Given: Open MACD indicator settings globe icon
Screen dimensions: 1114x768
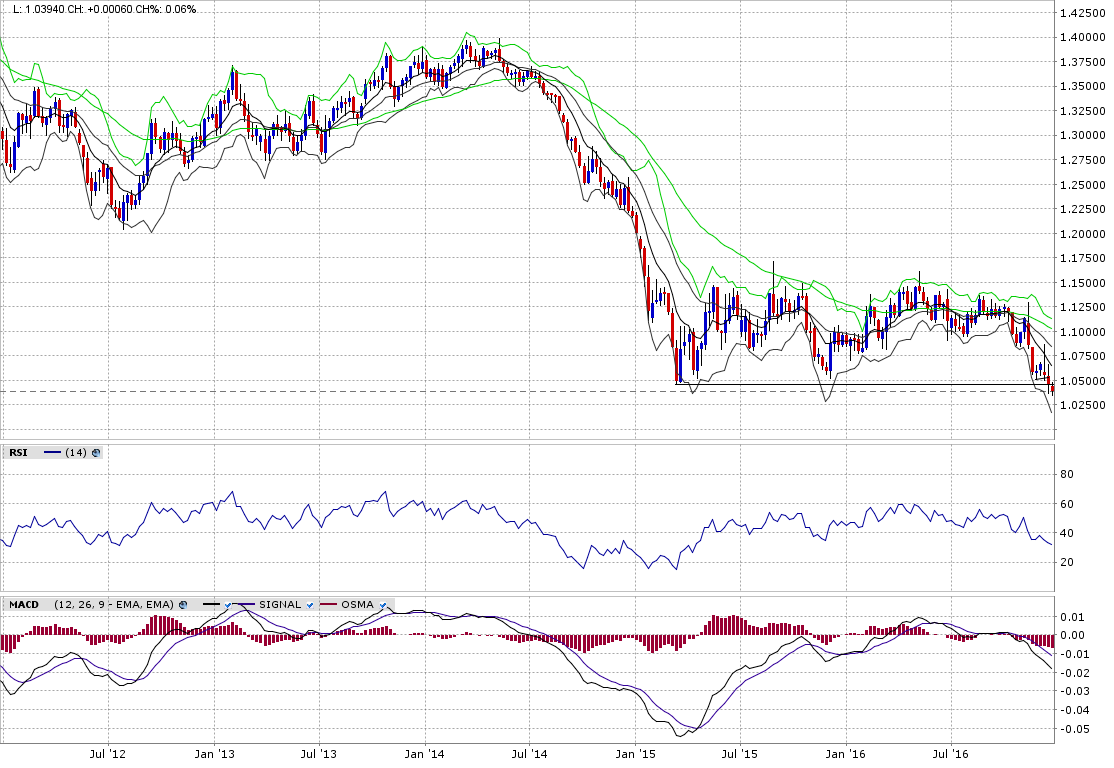Looking at the screenshot, I should point(183,605).
